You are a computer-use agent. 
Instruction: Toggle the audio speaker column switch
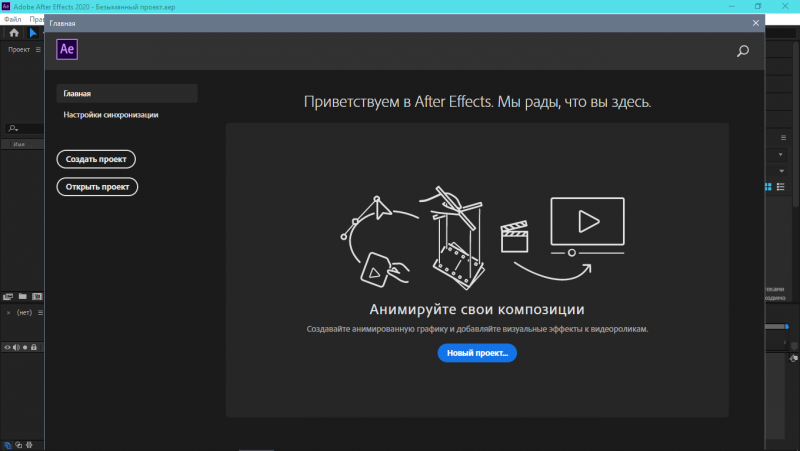coord(16,347)
